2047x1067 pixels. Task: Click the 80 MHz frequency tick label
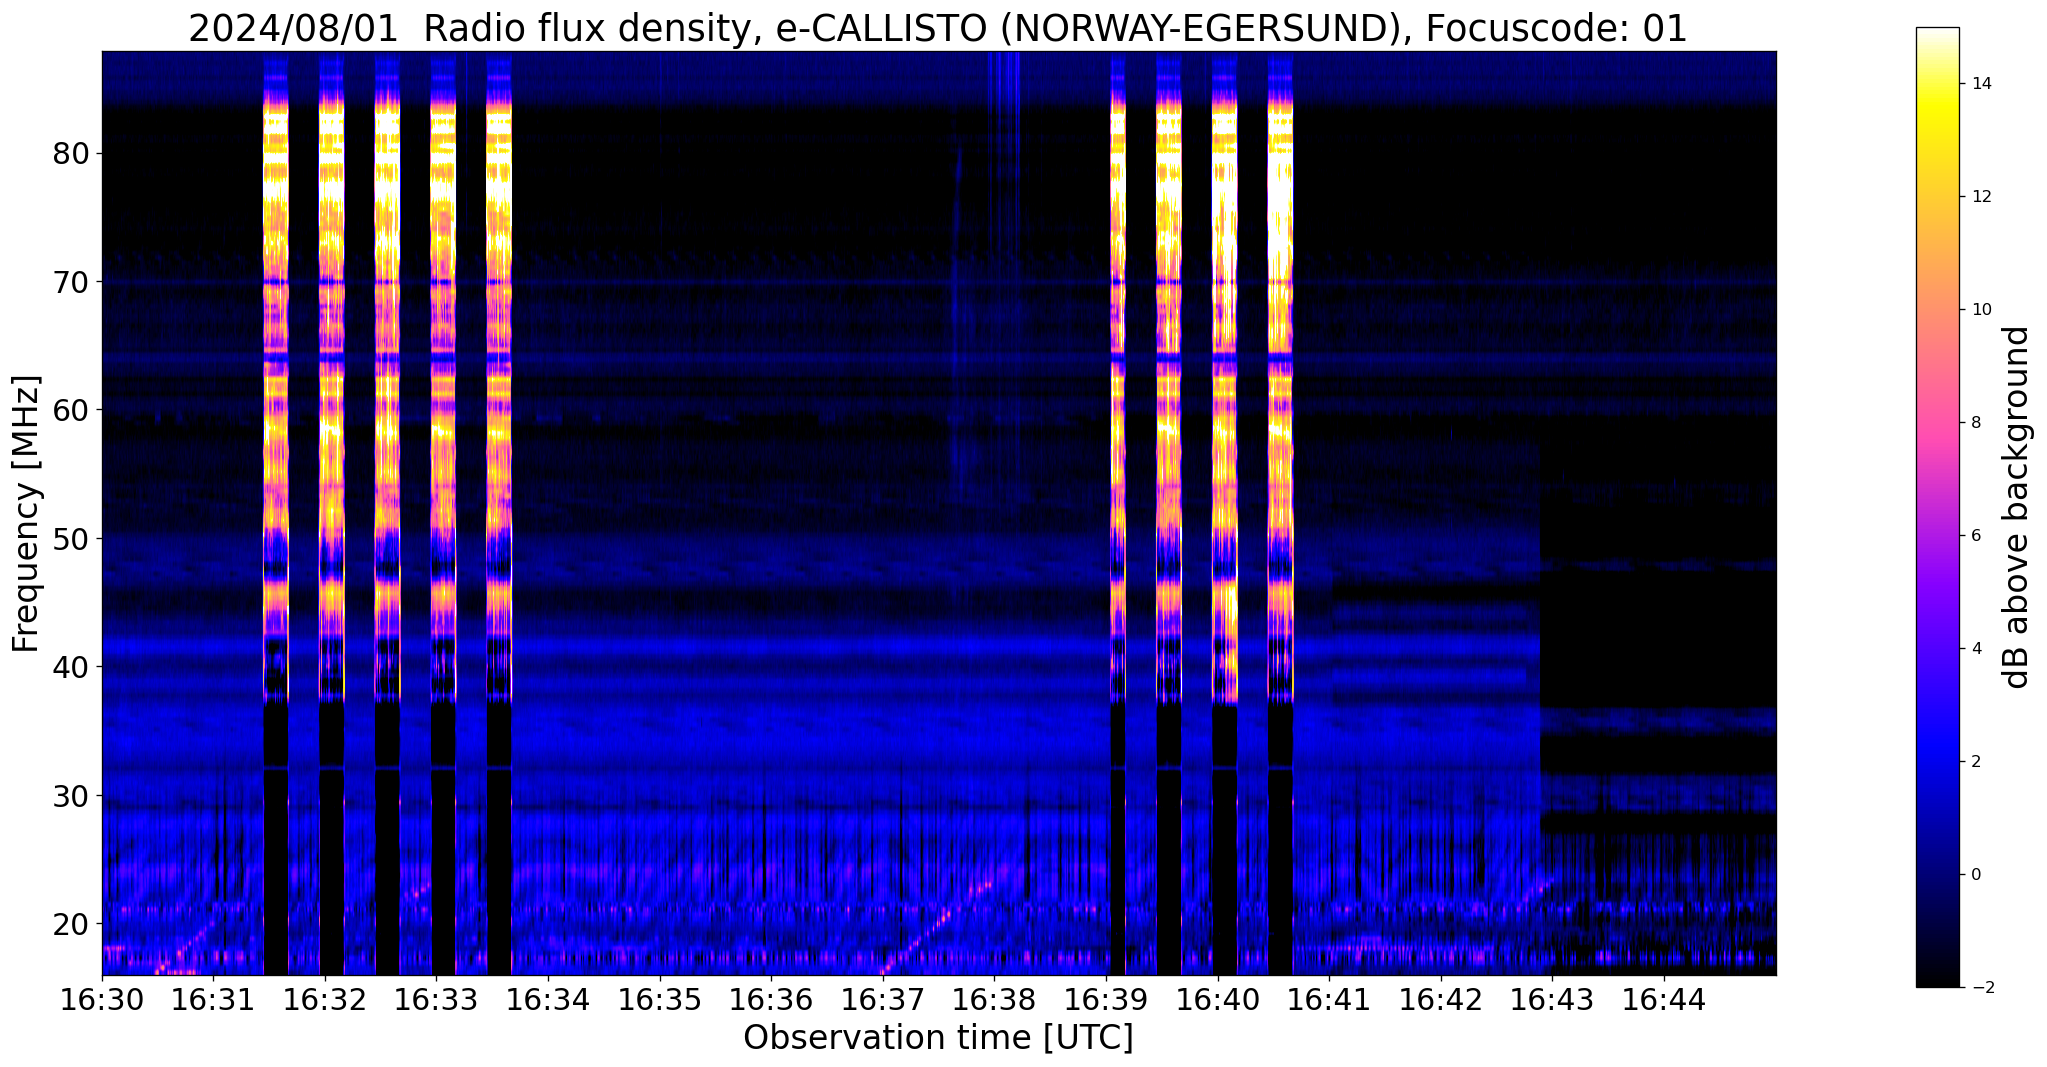click(72, 153)
